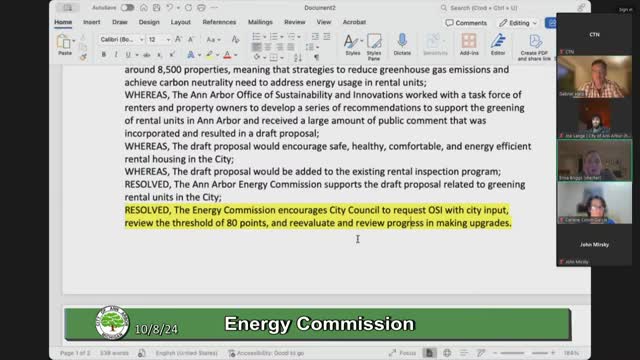The image size is (640, 360).
Task: Click the Accessibility: Good to go status
Action: (x=266, y=353)
